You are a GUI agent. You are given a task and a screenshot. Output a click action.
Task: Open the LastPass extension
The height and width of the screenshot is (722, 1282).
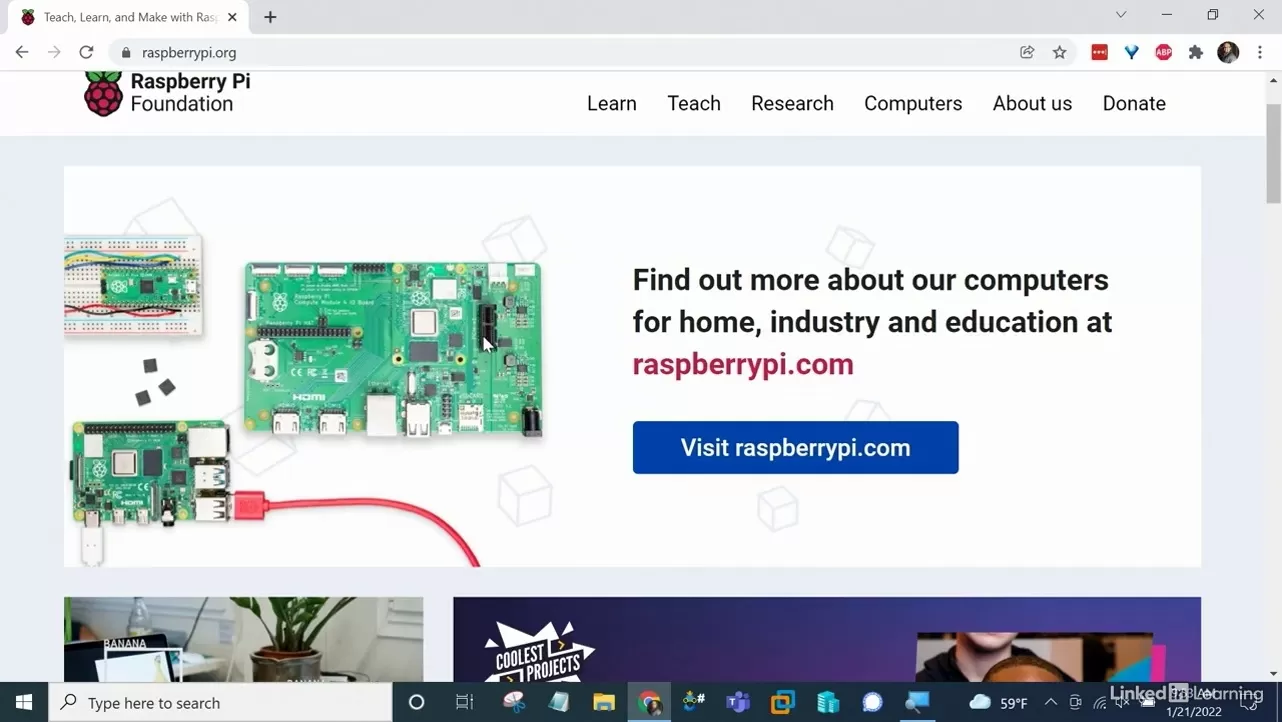point(1099,52)
